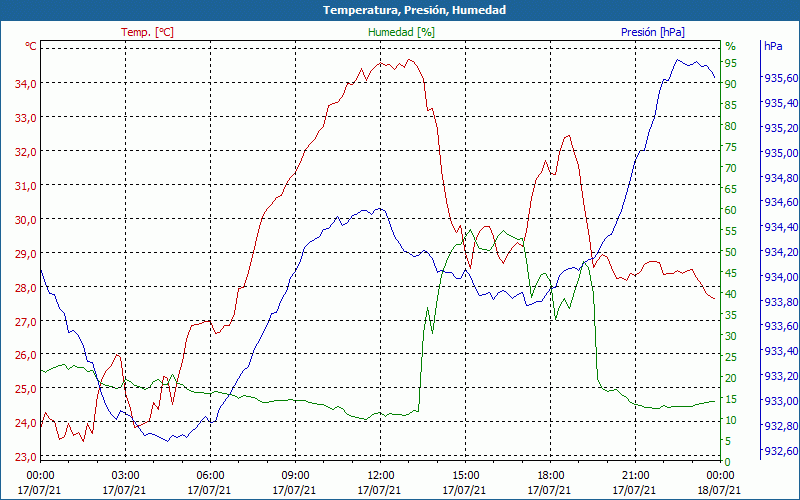This screenshot has width=800, height=500.
Task: Click temperature axis value "29,0"
Action: tap(25, 254)
